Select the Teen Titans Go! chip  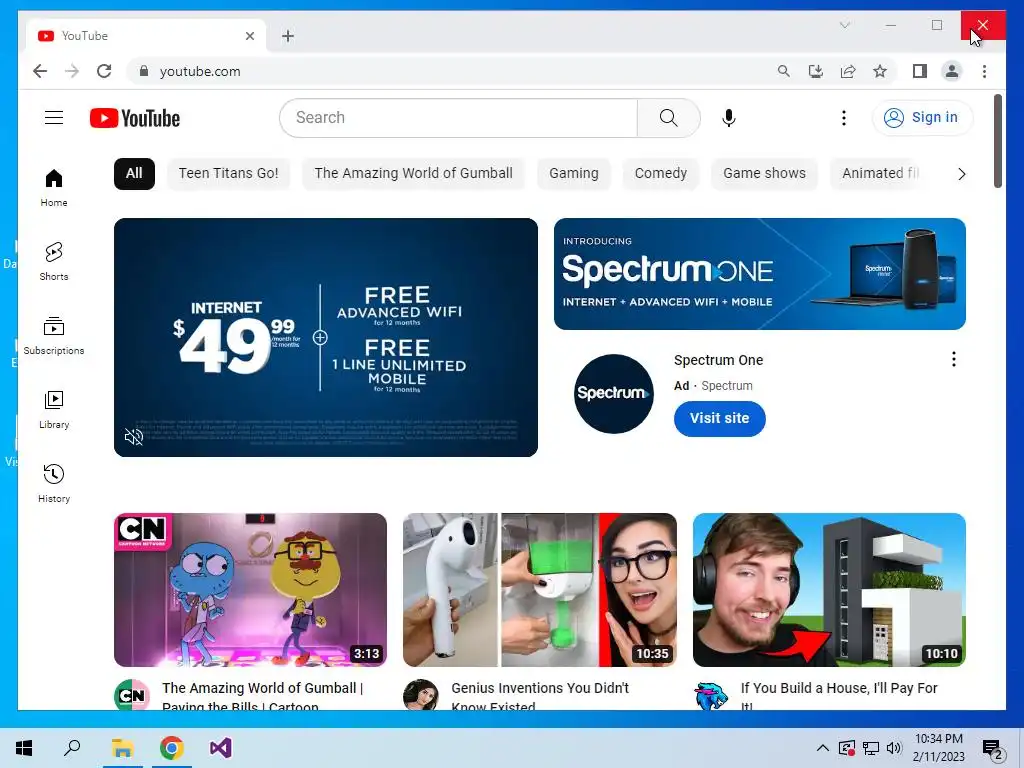229,174
